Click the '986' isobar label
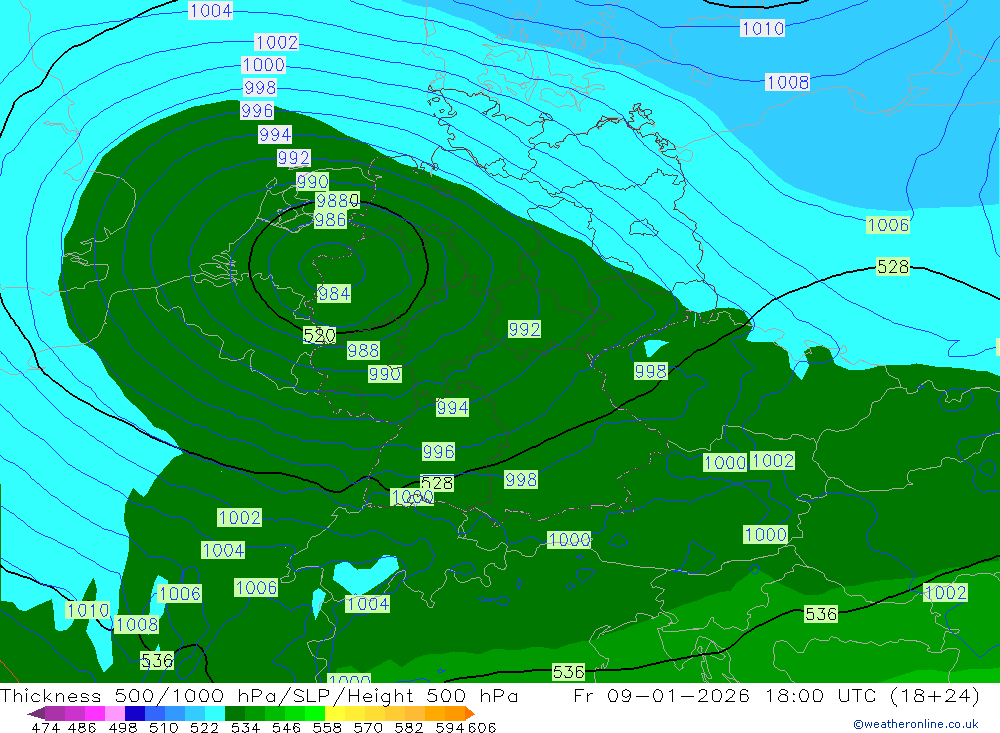The width and height of the screenshot is (1000, 733). [x=330, y=220]
